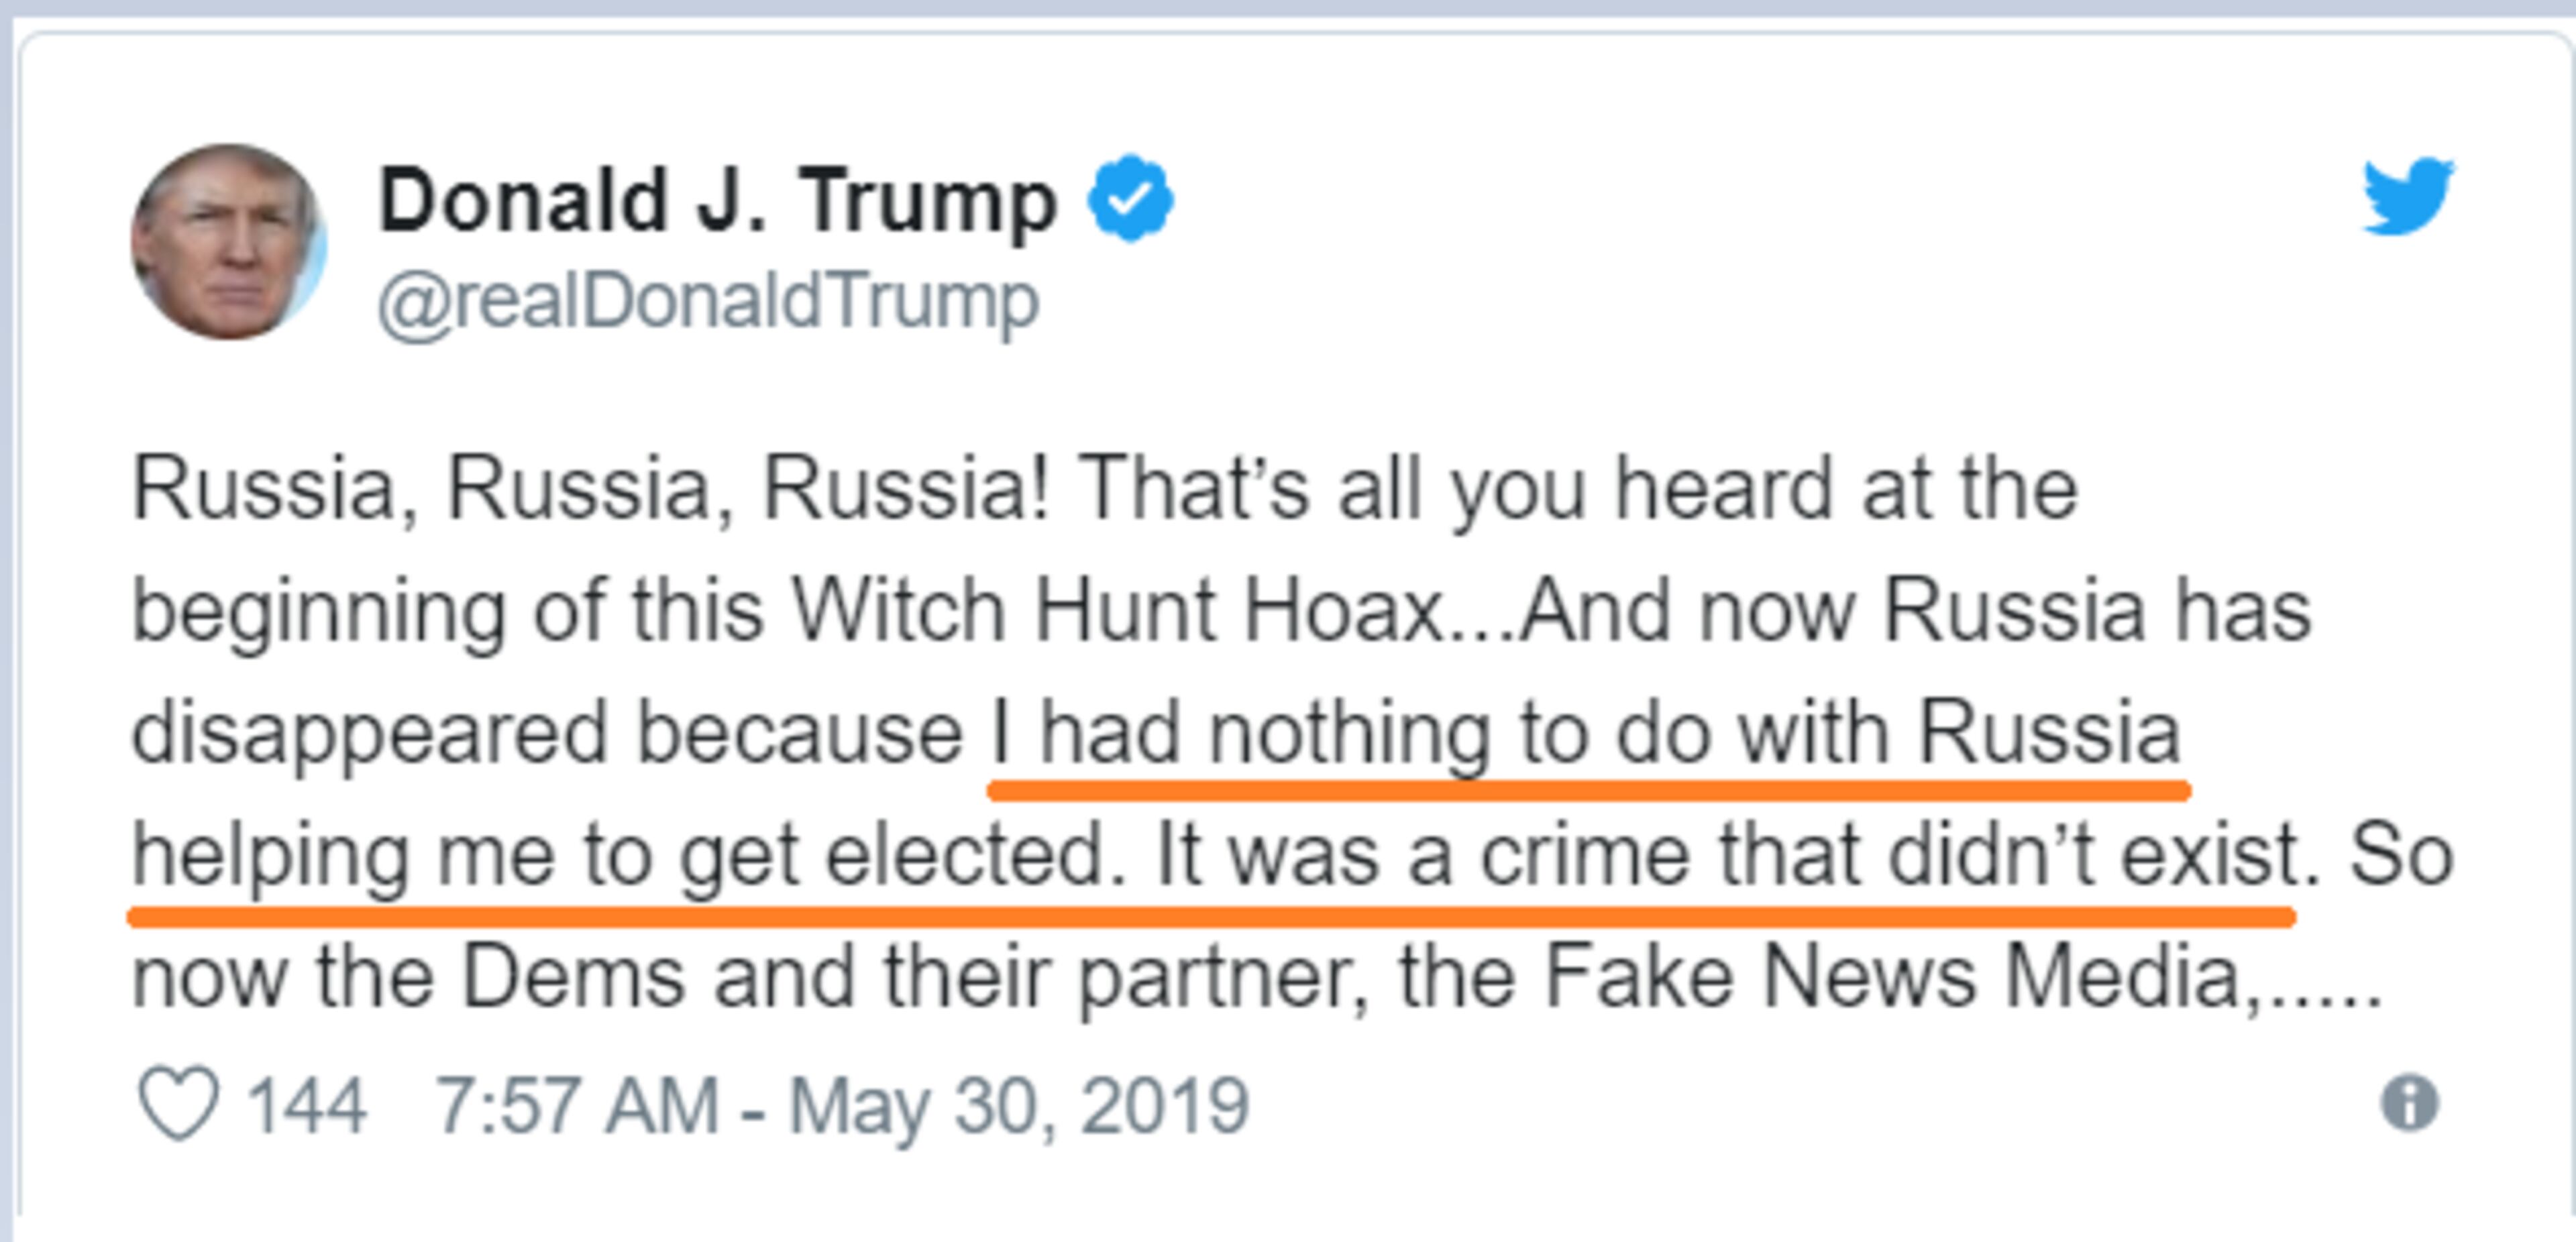The height and width of the screenshot is (1242, 2576).
Task: Click the May 30, 2019 date
Action: tap(1019, 1105)
